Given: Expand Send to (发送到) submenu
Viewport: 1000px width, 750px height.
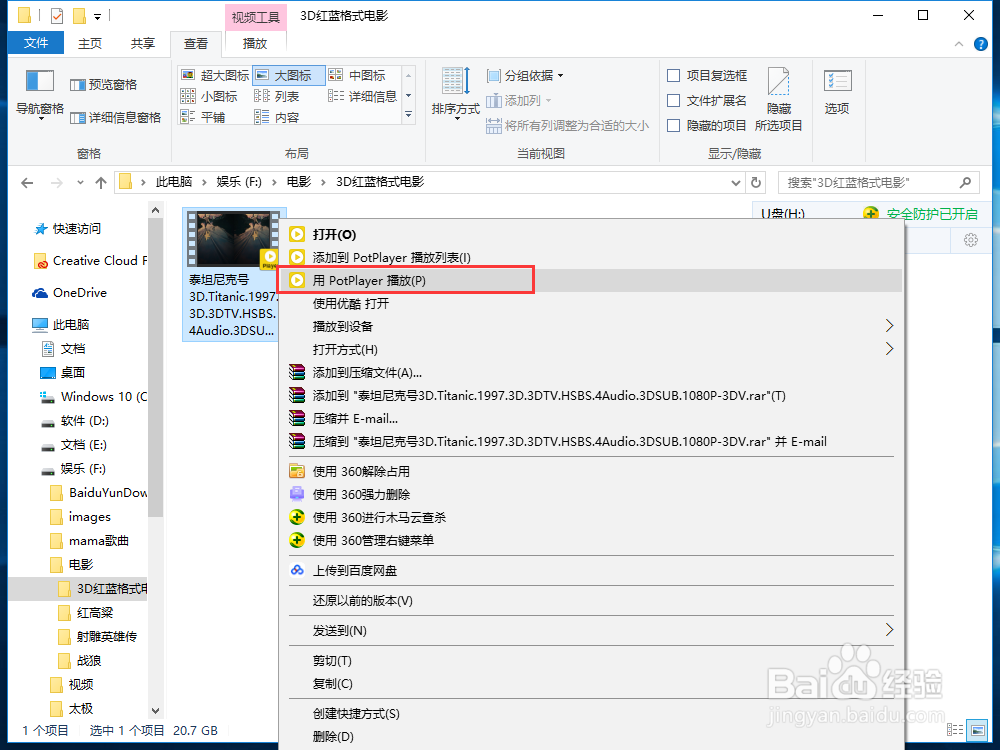Looking at the screenshot, I should 889,630.
